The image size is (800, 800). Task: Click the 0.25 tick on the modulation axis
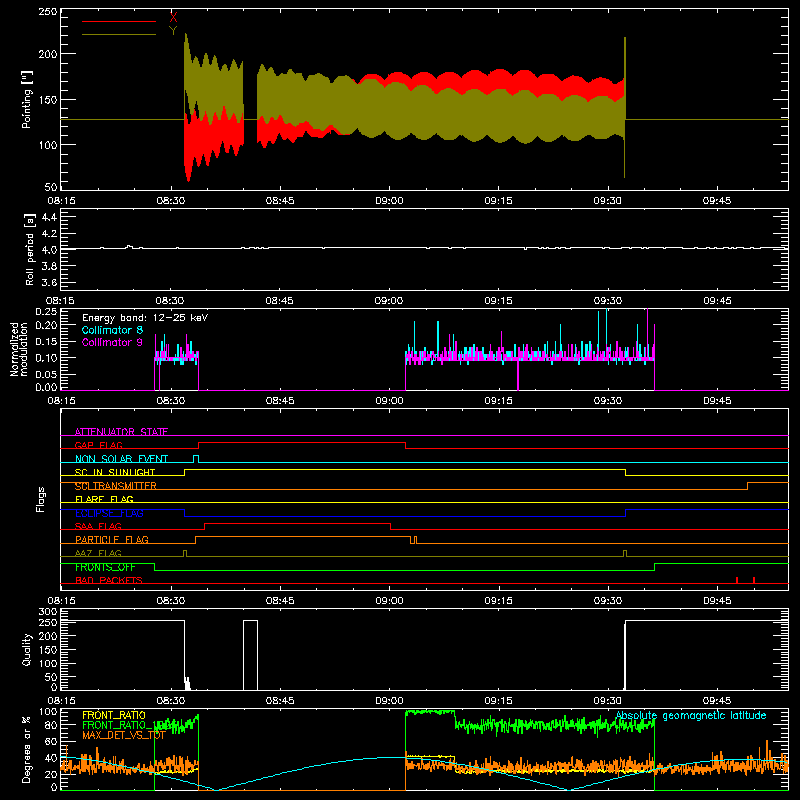point(46,311)
